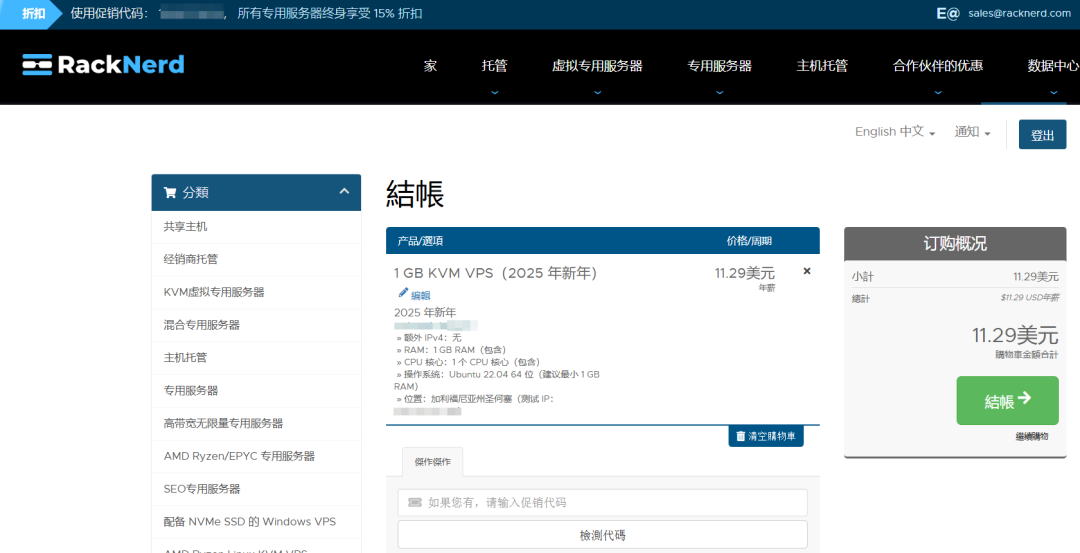Click the 继续購物 link
This screenshot has height=553, width=1080.
[1031, 437]
